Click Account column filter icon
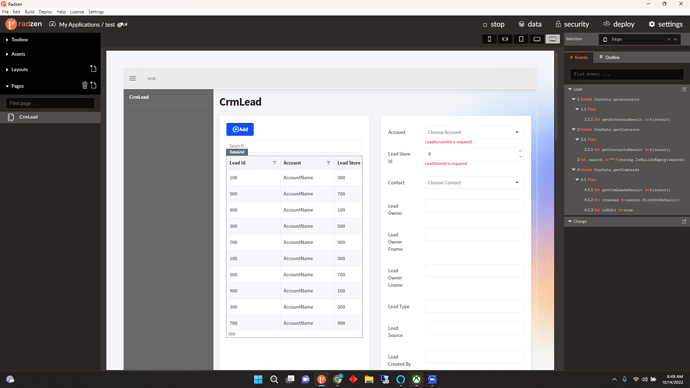 click(328, 163)
